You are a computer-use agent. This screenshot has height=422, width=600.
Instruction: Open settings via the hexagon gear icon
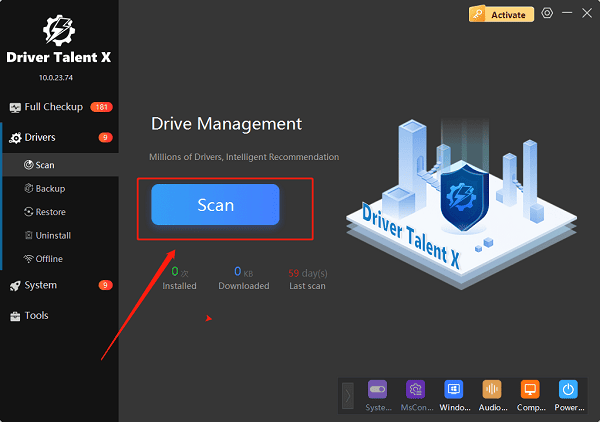[x=547, y=14]
